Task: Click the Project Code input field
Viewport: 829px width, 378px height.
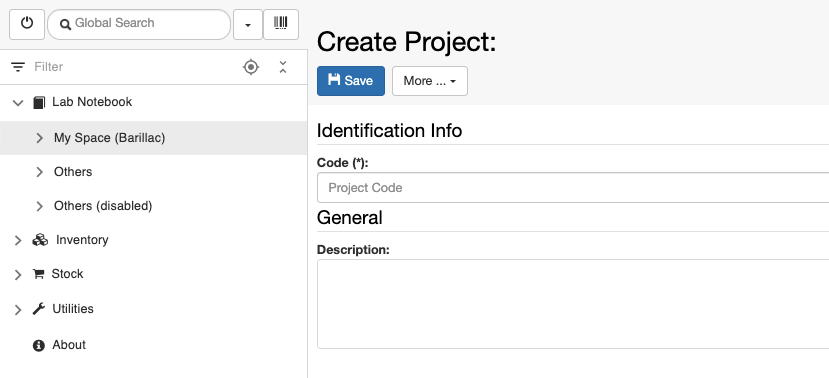Action: pyautogui.click(x=573, y=188)
